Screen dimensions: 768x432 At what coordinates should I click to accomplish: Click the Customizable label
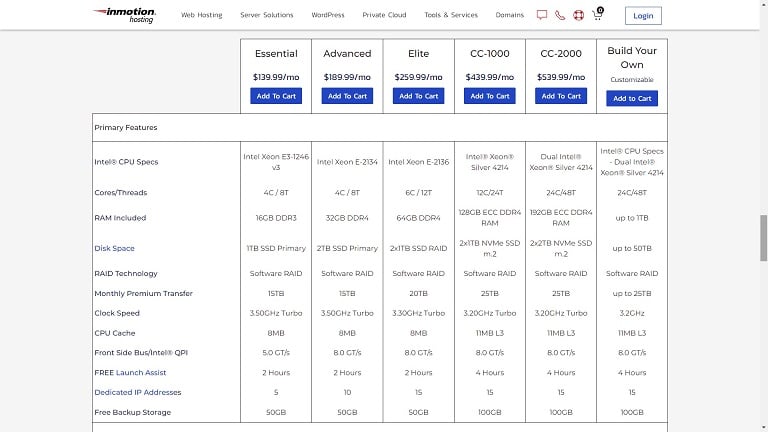632,79
